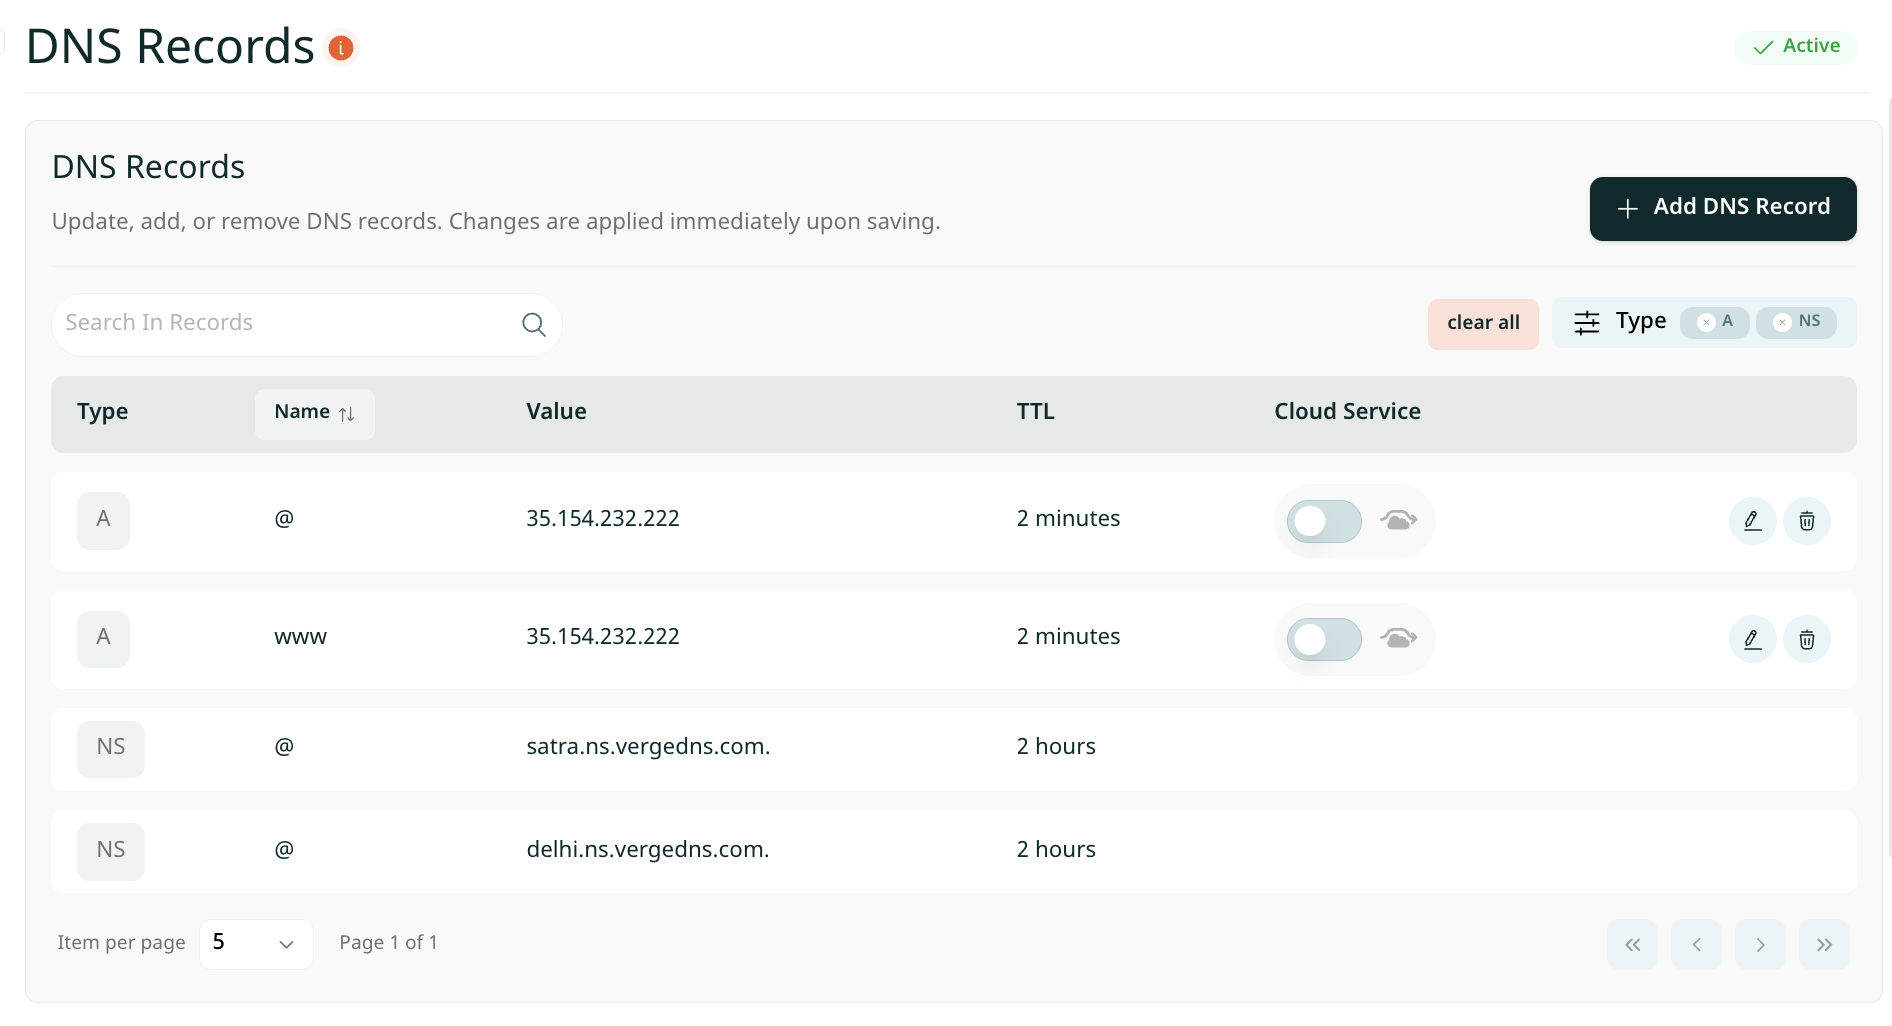
Task: Delete the www A record with trash icon
Action: pyautogui.click(x=1806, y=639)
